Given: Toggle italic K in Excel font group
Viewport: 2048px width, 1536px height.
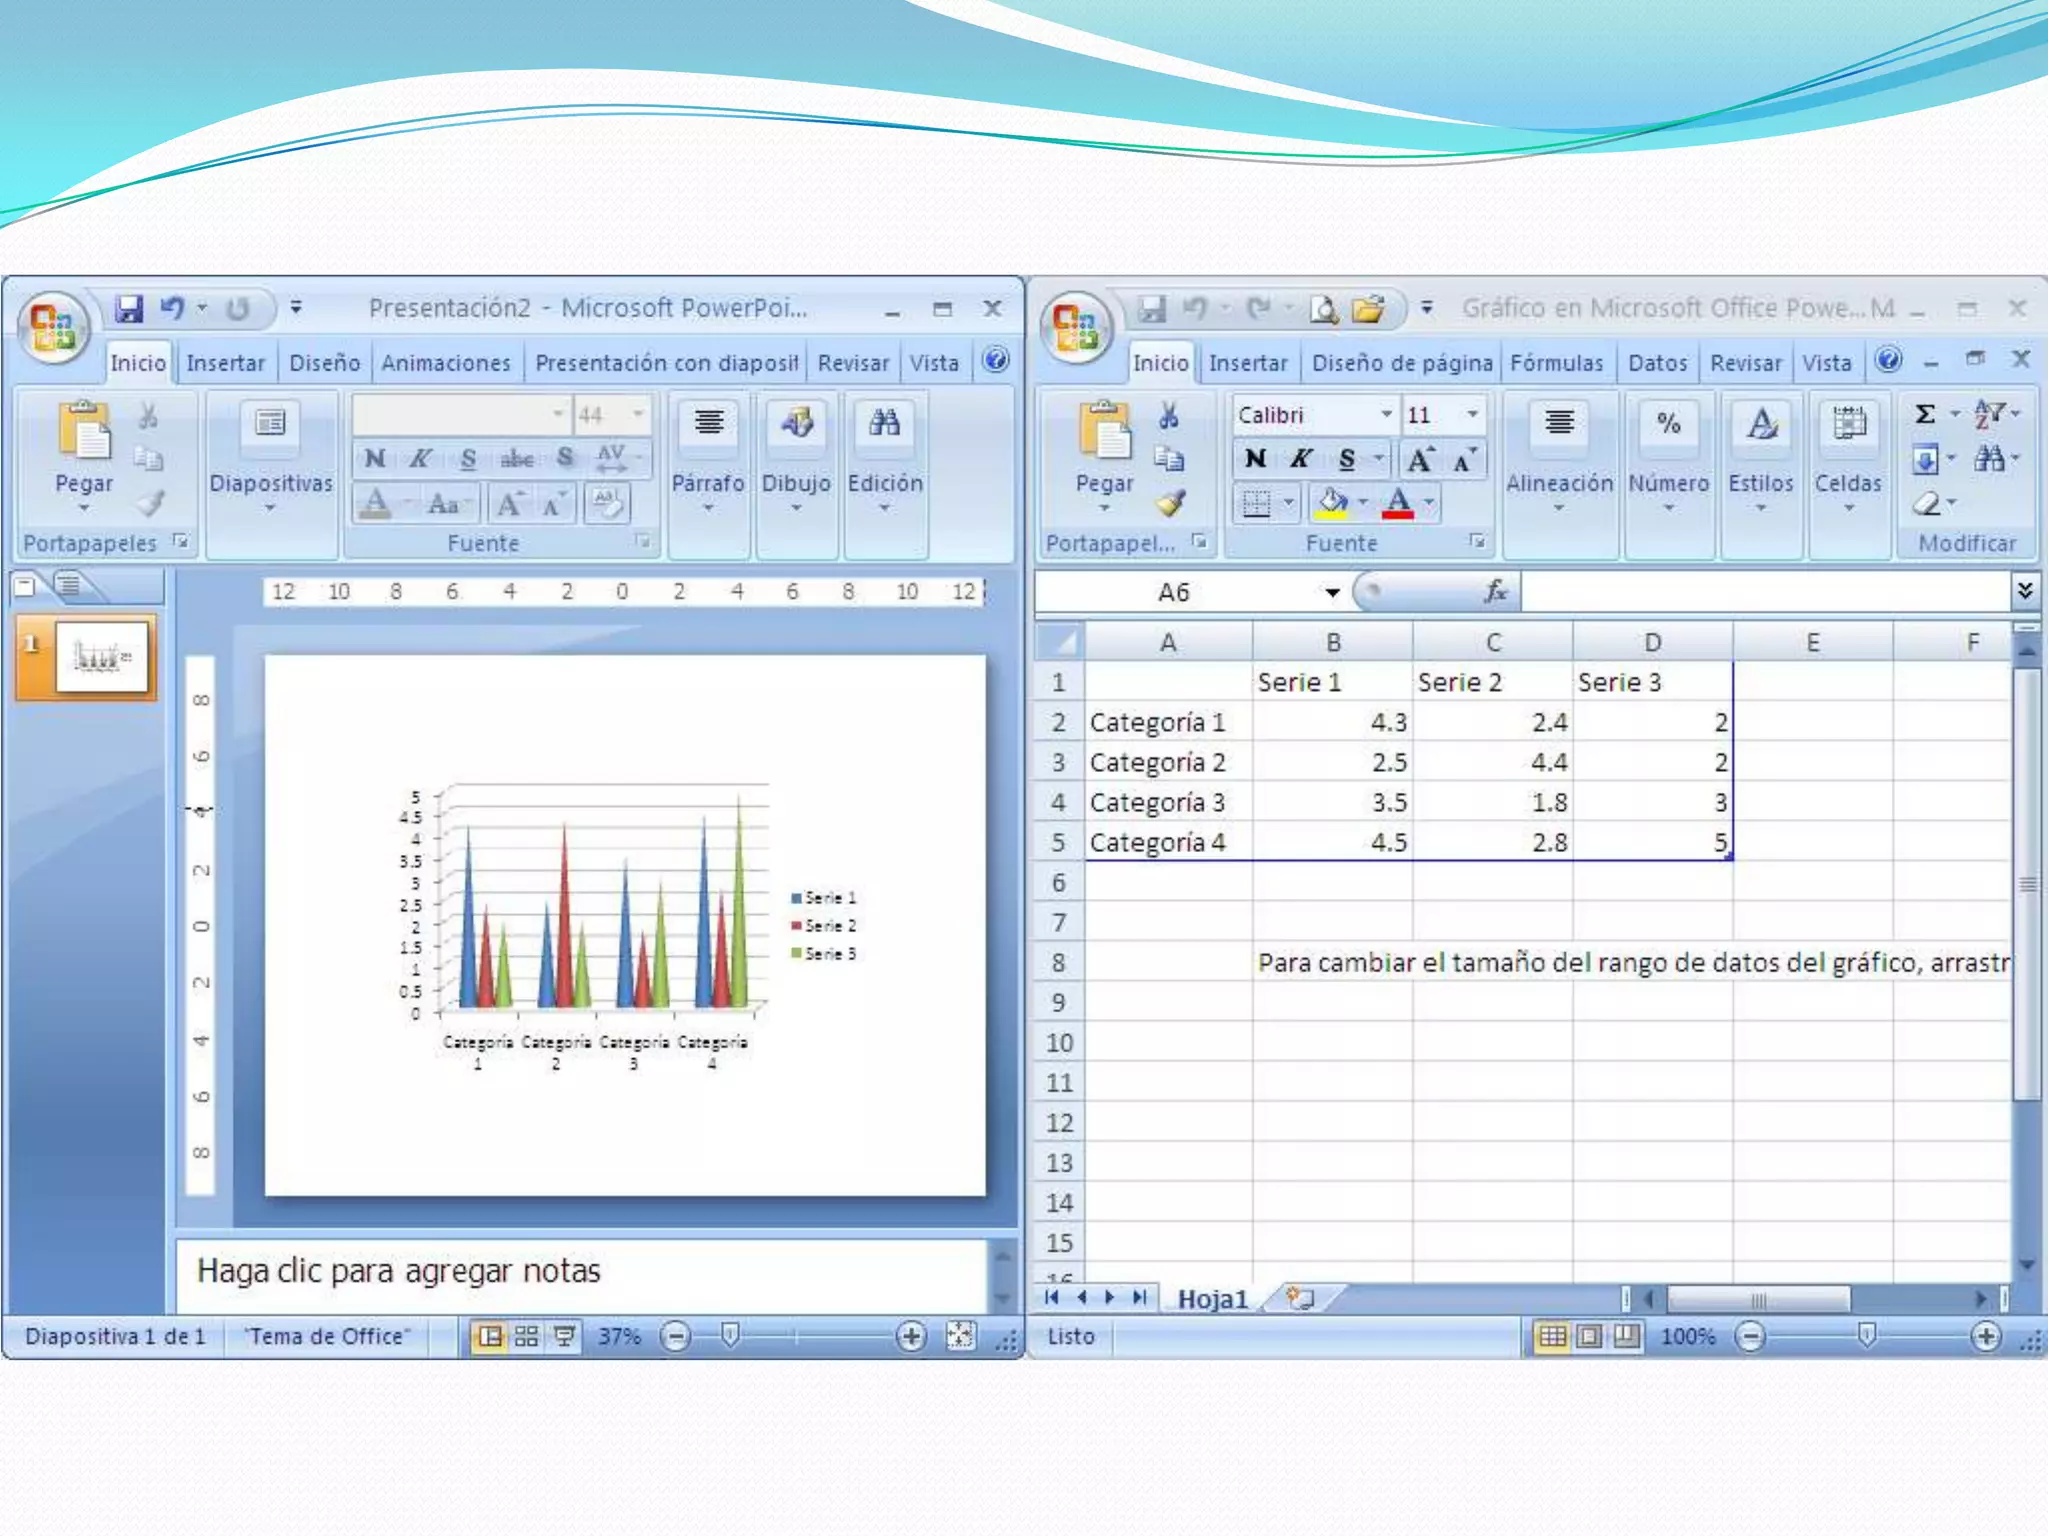Looking at the screenshot, I should pos(1300,459).
